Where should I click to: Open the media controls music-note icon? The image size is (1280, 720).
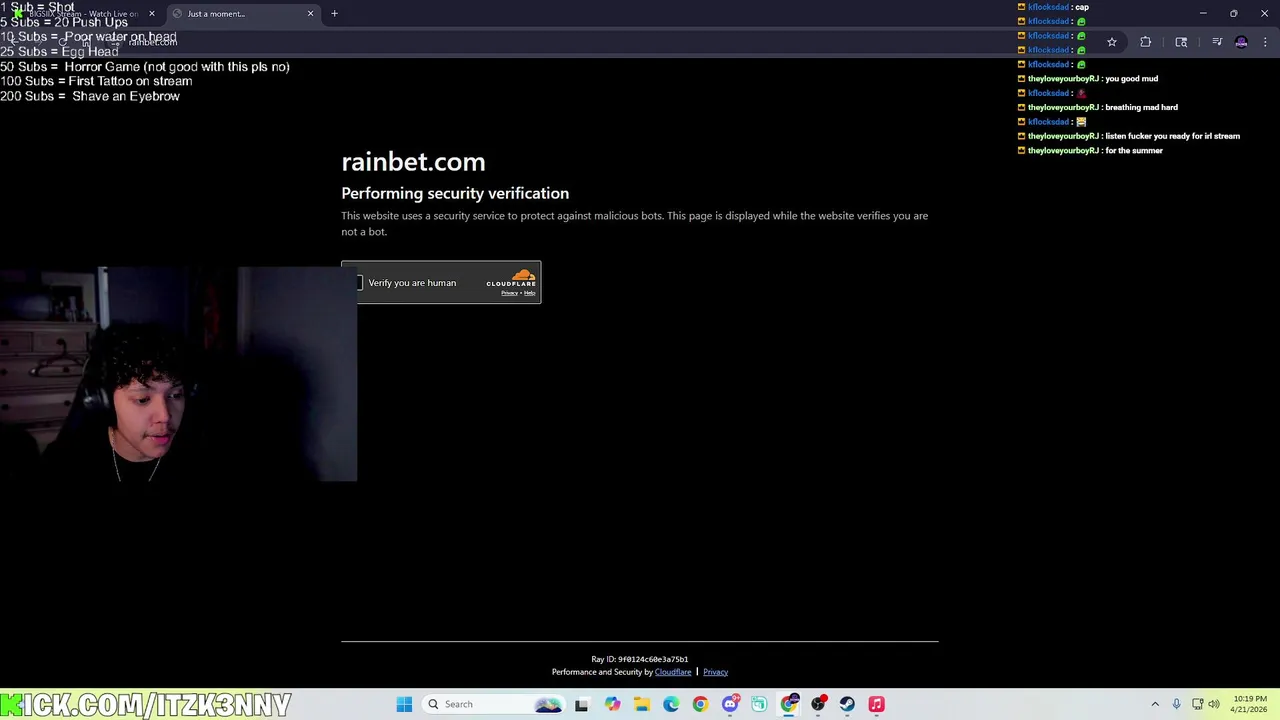(x=1217, y=42)
